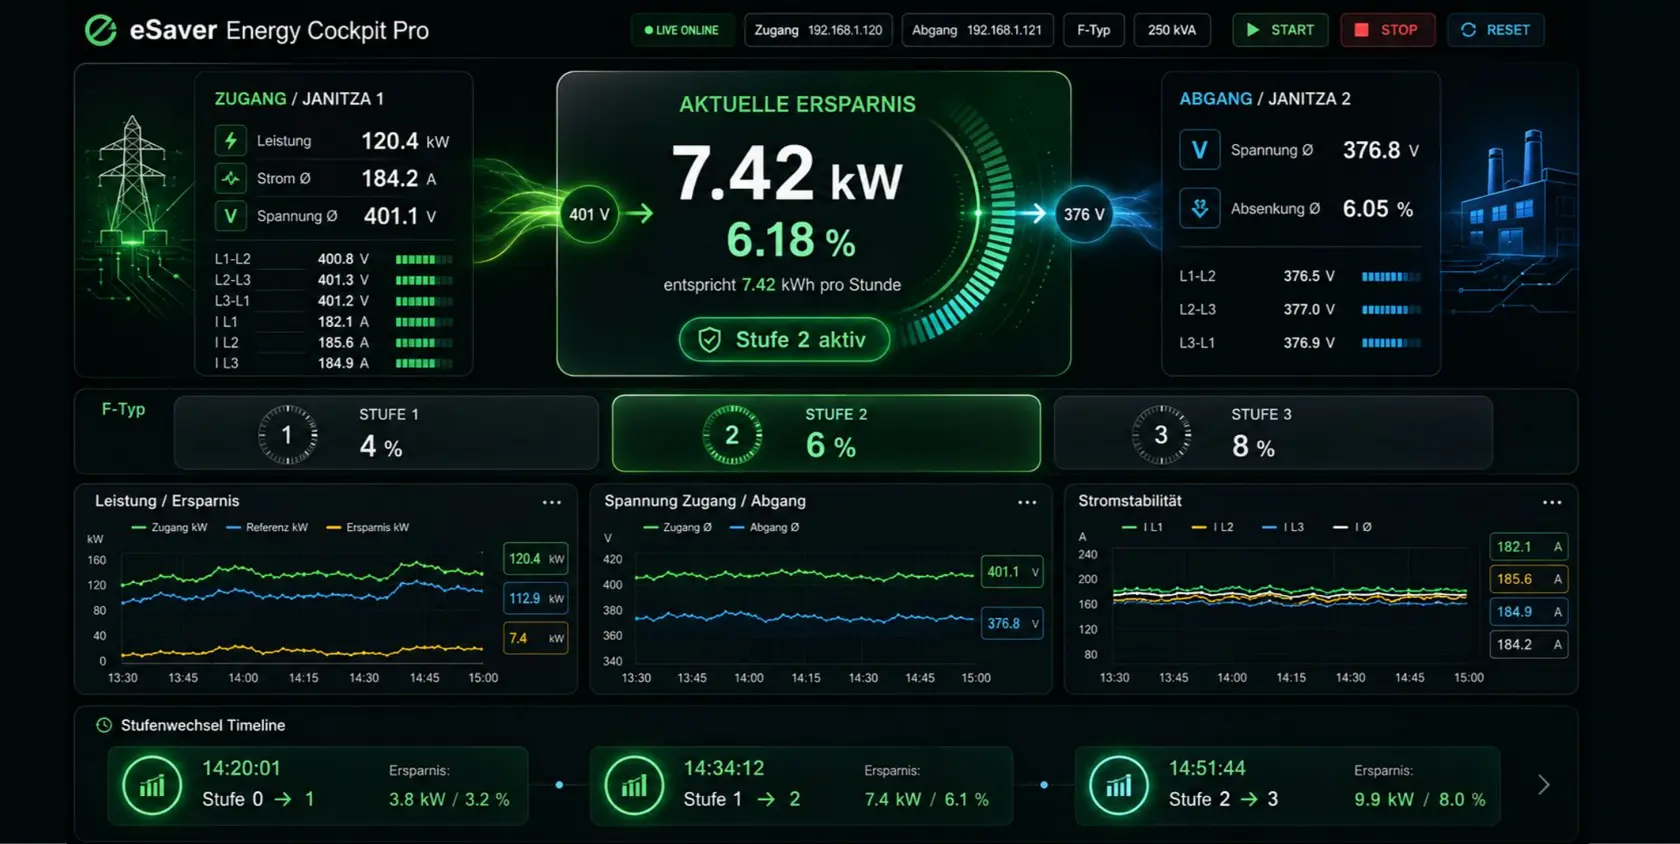Click the ZUGANG / JANITZA 1 heading
Screen dimensions: 1680x844
tap(299, 99)
